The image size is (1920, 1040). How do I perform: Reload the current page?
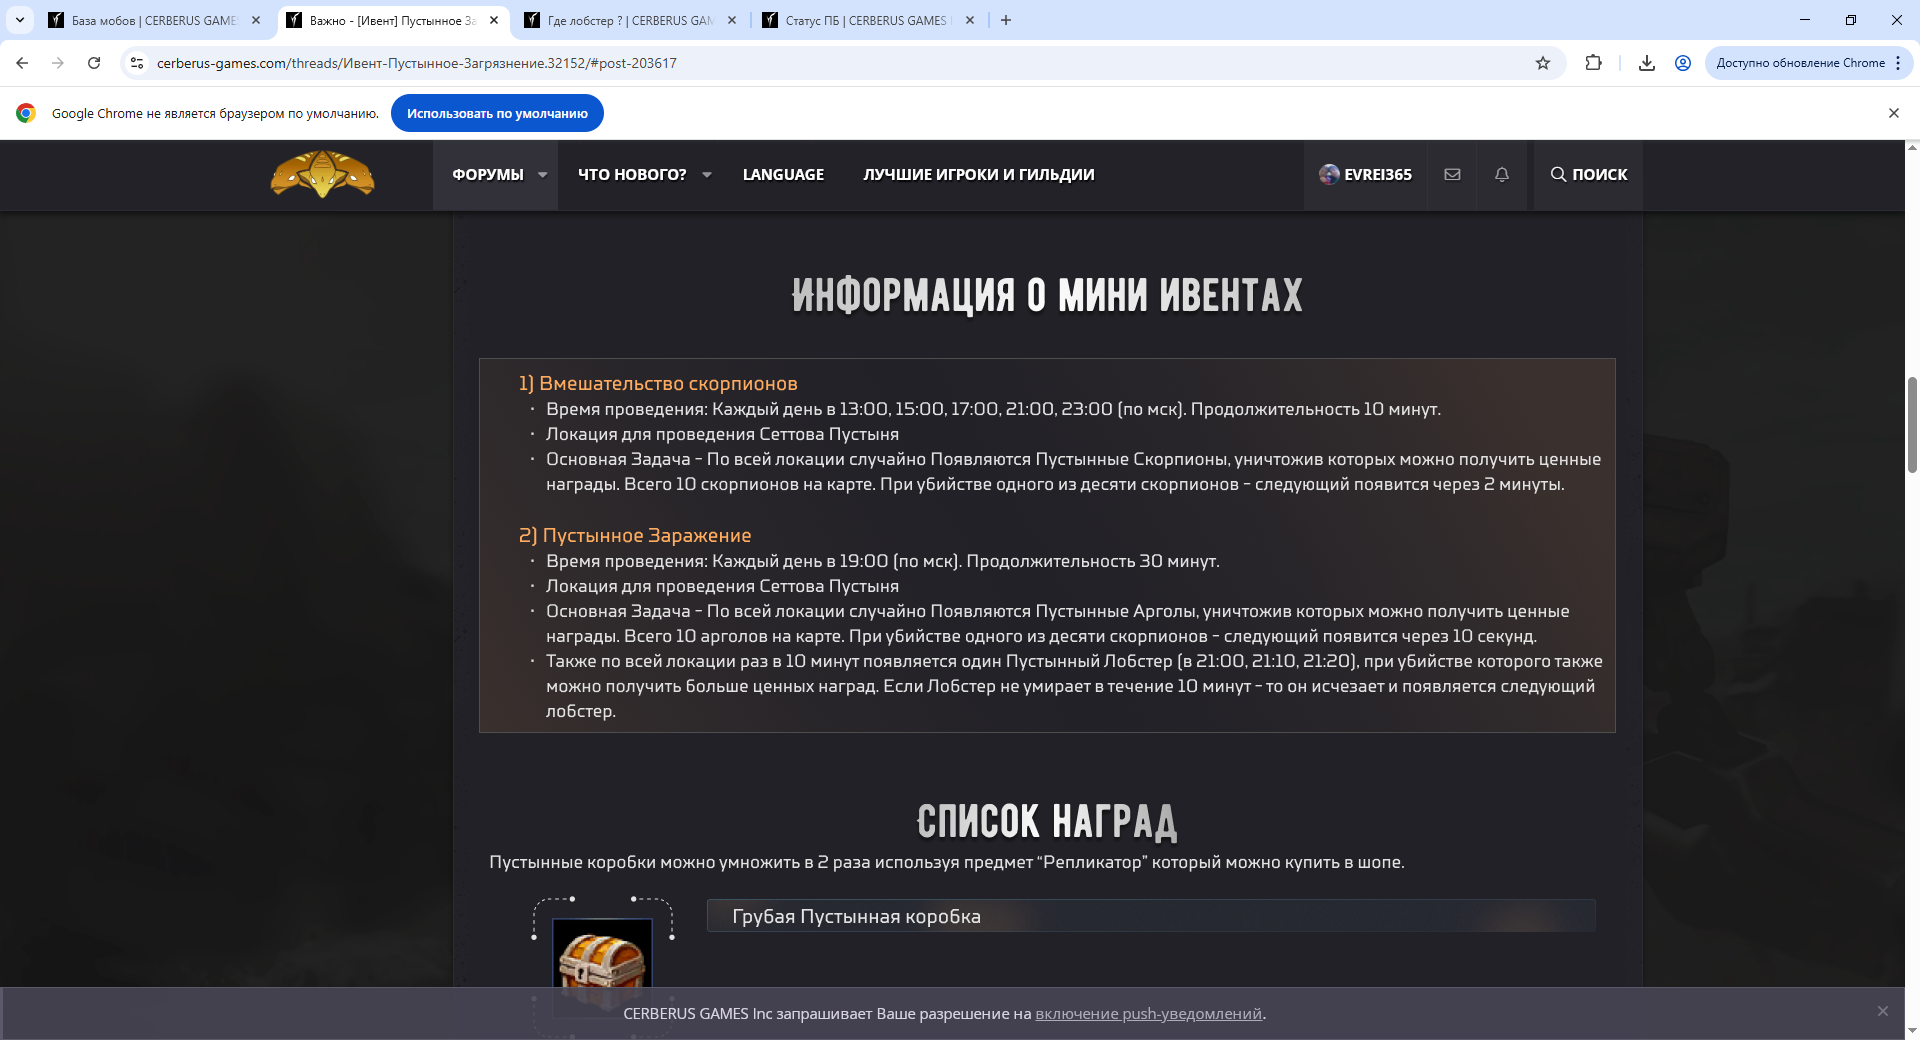pyautogui.click(x=94, y=63)
